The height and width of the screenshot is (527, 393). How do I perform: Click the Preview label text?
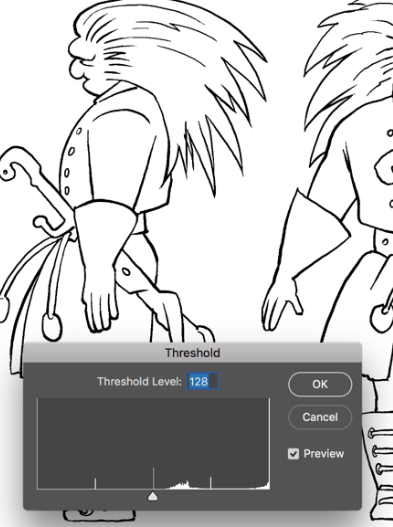click(x=323, y=454)
